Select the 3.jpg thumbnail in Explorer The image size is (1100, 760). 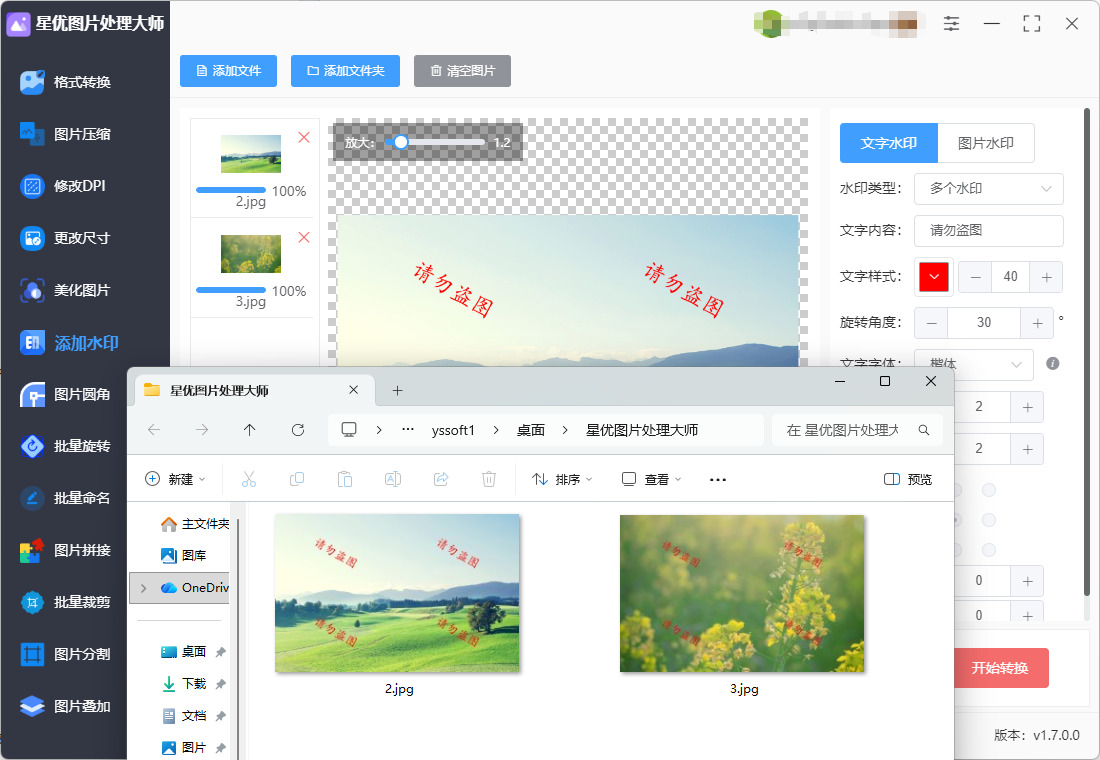pos(742,594)
